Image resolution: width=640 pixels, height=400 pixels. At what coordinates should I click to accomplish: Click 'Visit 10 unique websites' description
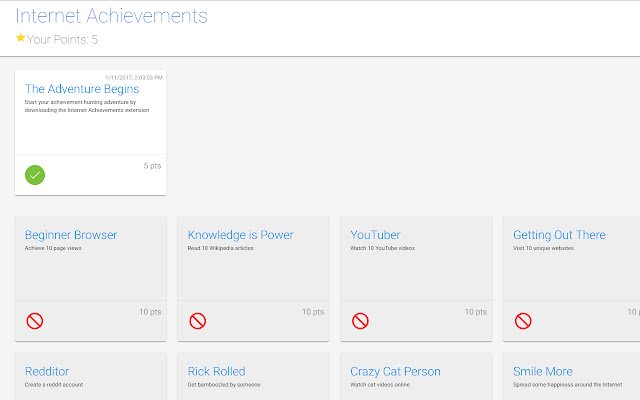tap(543, 248)
